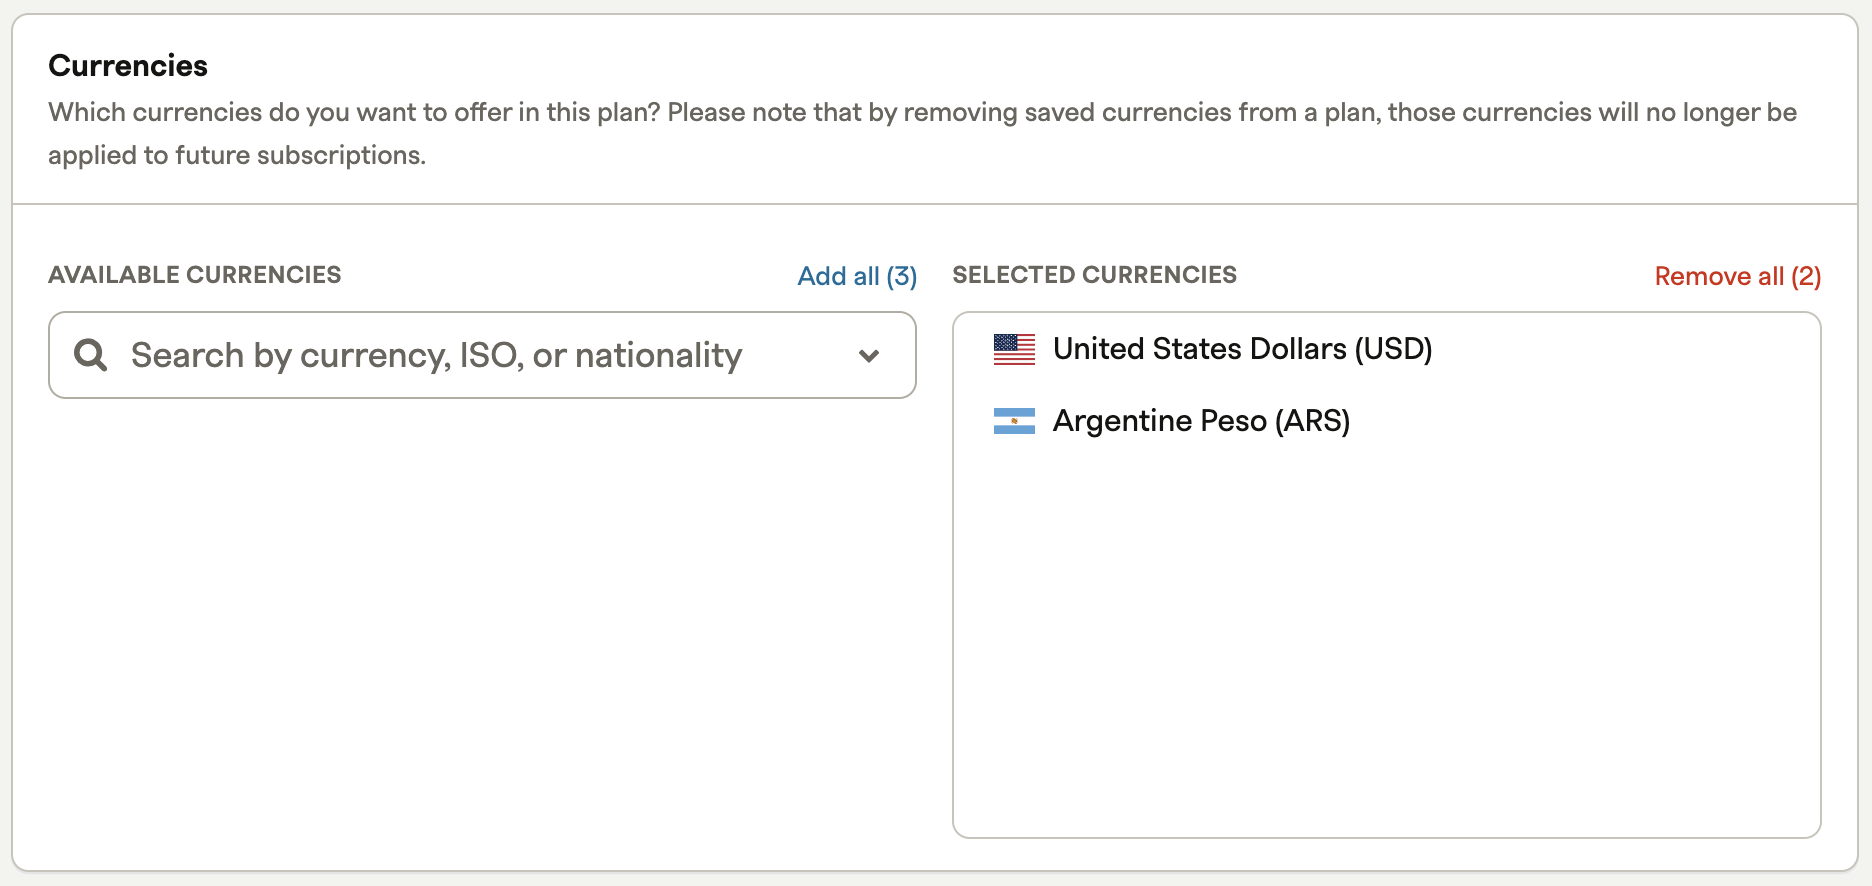
Task: Click the words 'United States Dollars'
Action: point(1200,349)
